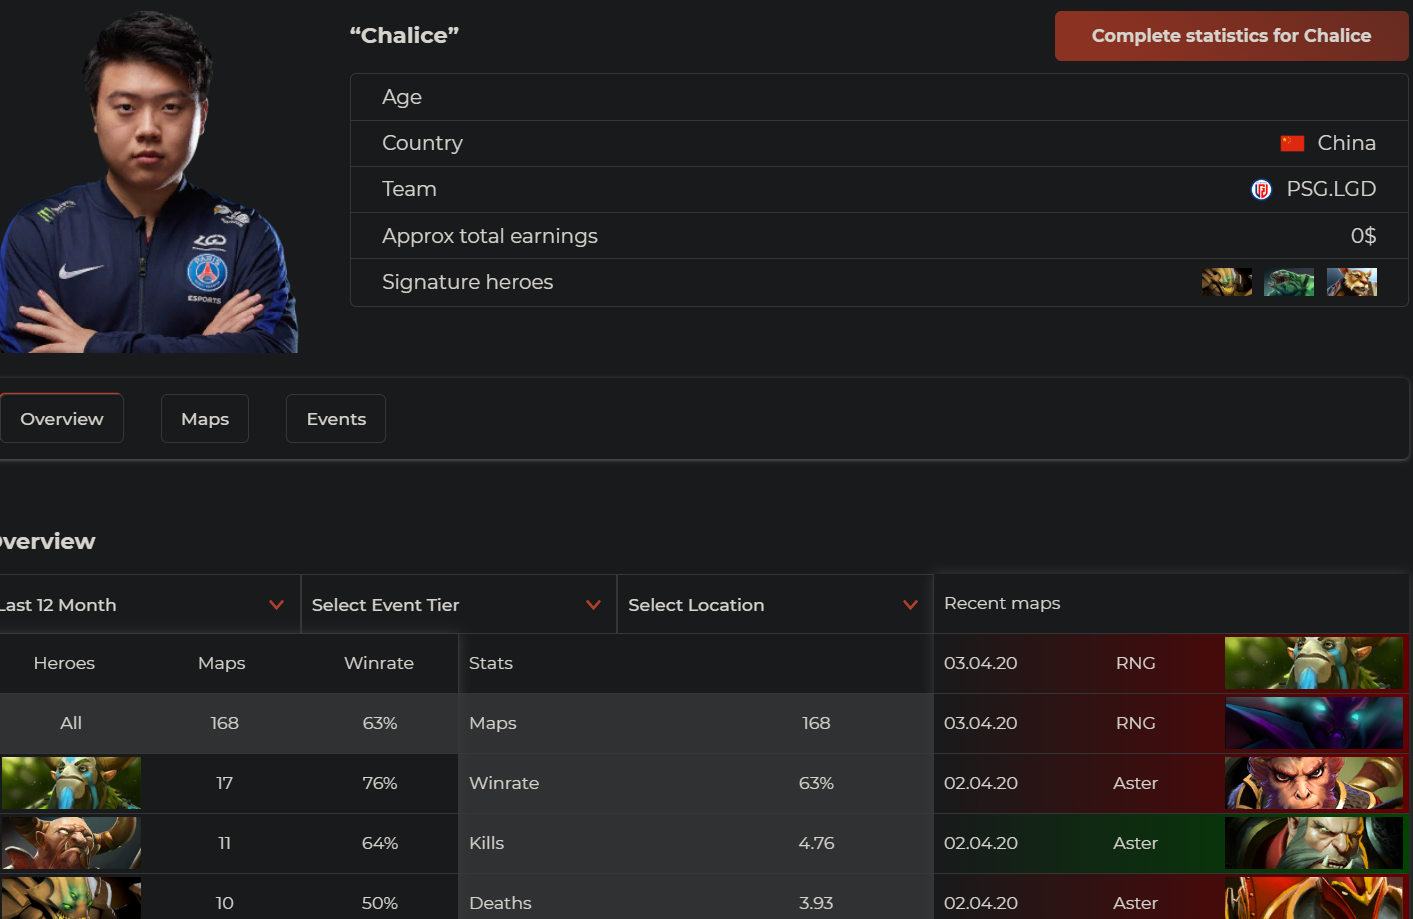Open the purple hero portrait in recent maps
The width and height of the screenshot is (1413, 919).
(x=1313, y=723)
